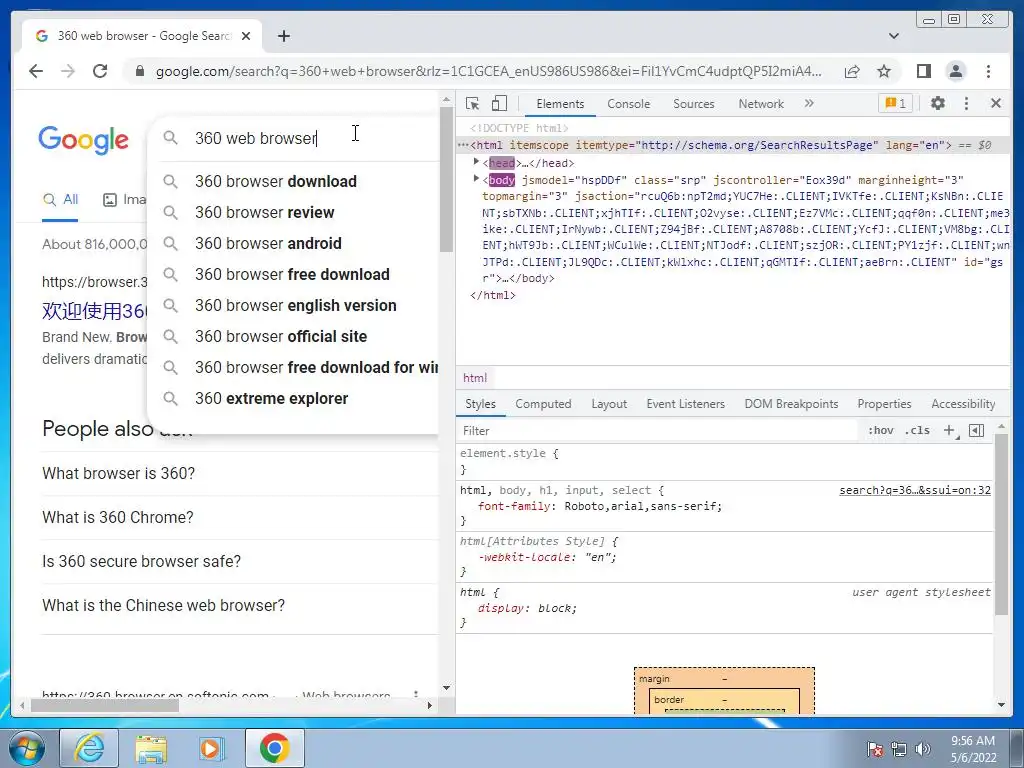The width and height of the screenshot is (1024, 768).
Task: Click the browser back arrow
Action: [36, 71]
